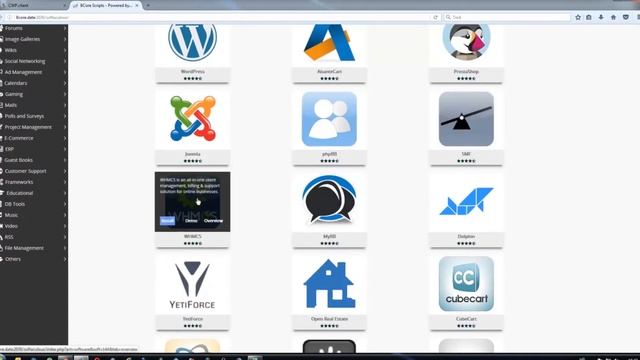Open the Others sidebar menu

pos(34,259)
